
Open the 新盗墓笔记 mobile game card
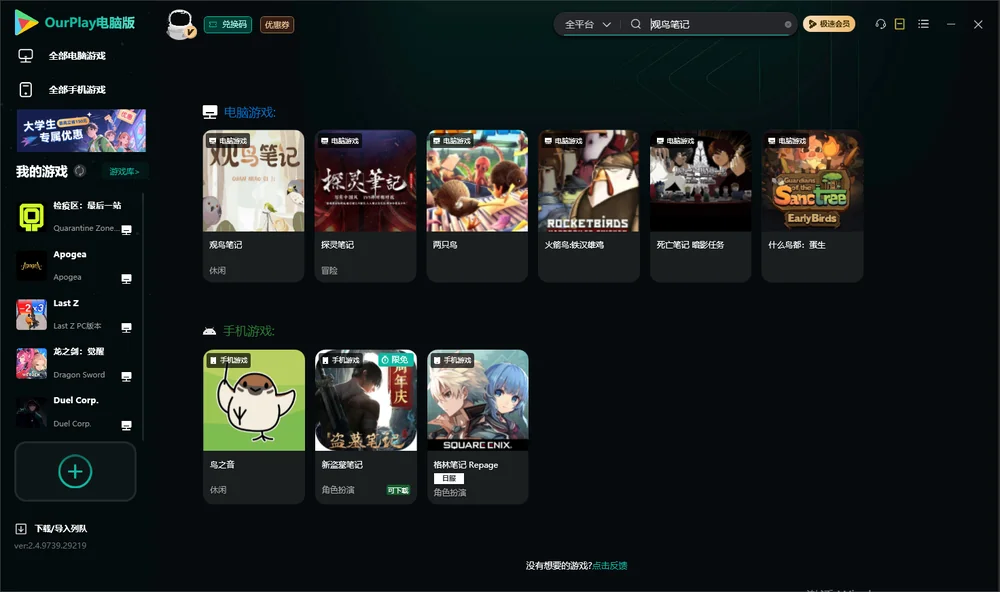[x=365, y=427]
